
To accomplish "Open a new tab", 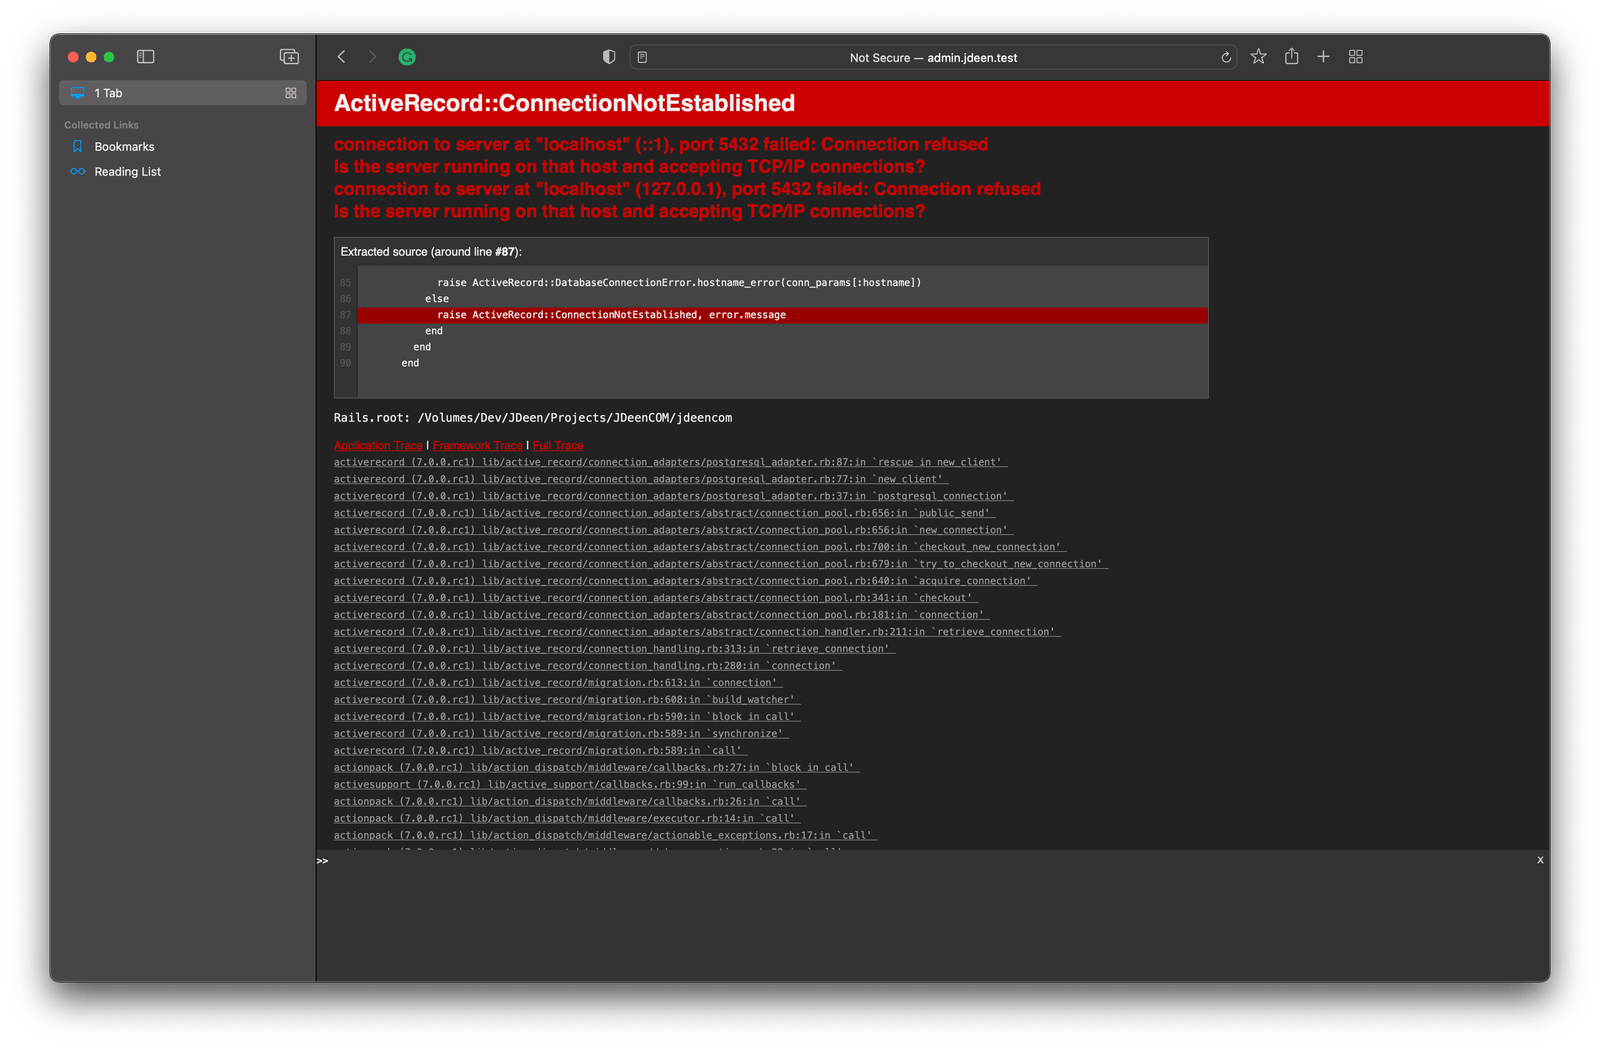I will click(1323, 57).
